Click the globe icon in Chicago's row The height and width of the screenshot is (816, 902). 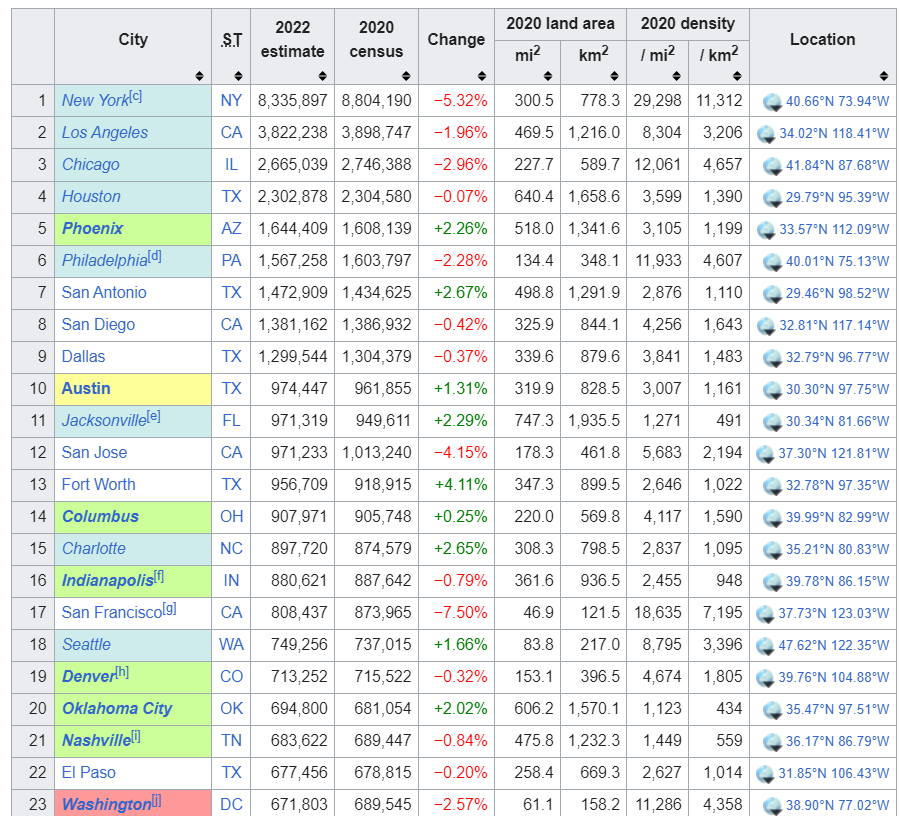point(771,166)
